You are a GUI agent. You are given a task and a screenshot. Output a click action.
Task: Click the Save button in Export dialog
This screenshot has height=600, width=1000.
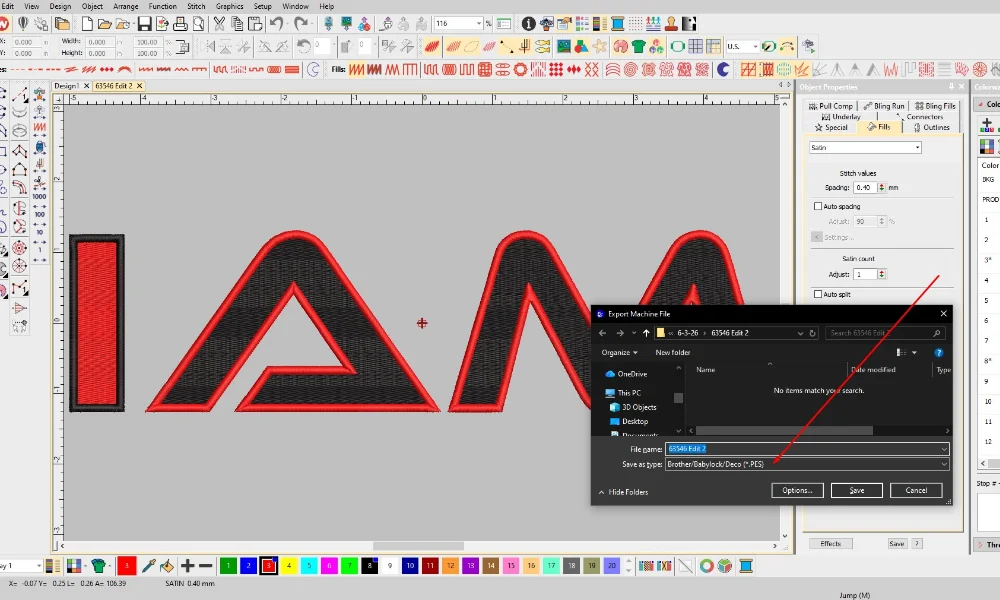click(857, 490)
